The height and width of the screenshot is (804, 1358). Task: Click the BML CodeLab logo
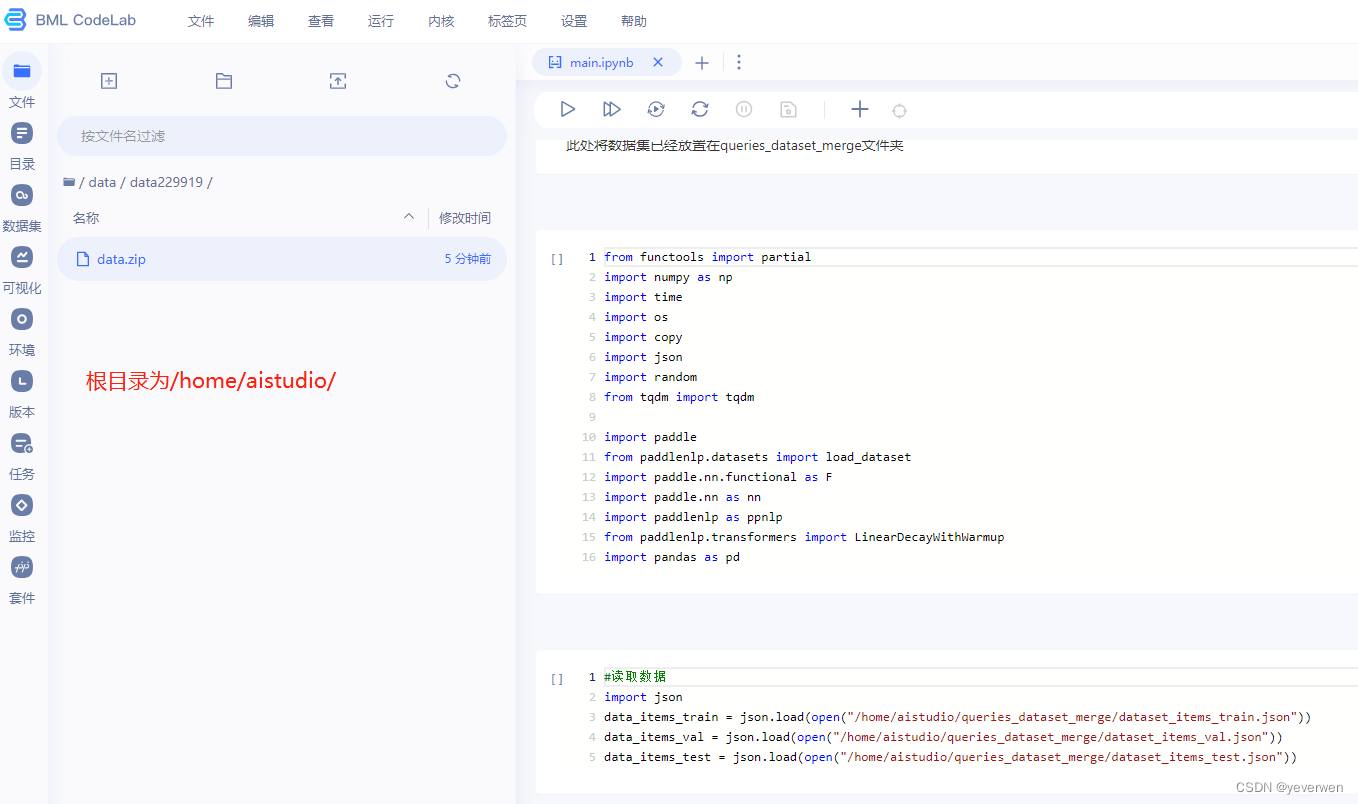coord(71,21)
